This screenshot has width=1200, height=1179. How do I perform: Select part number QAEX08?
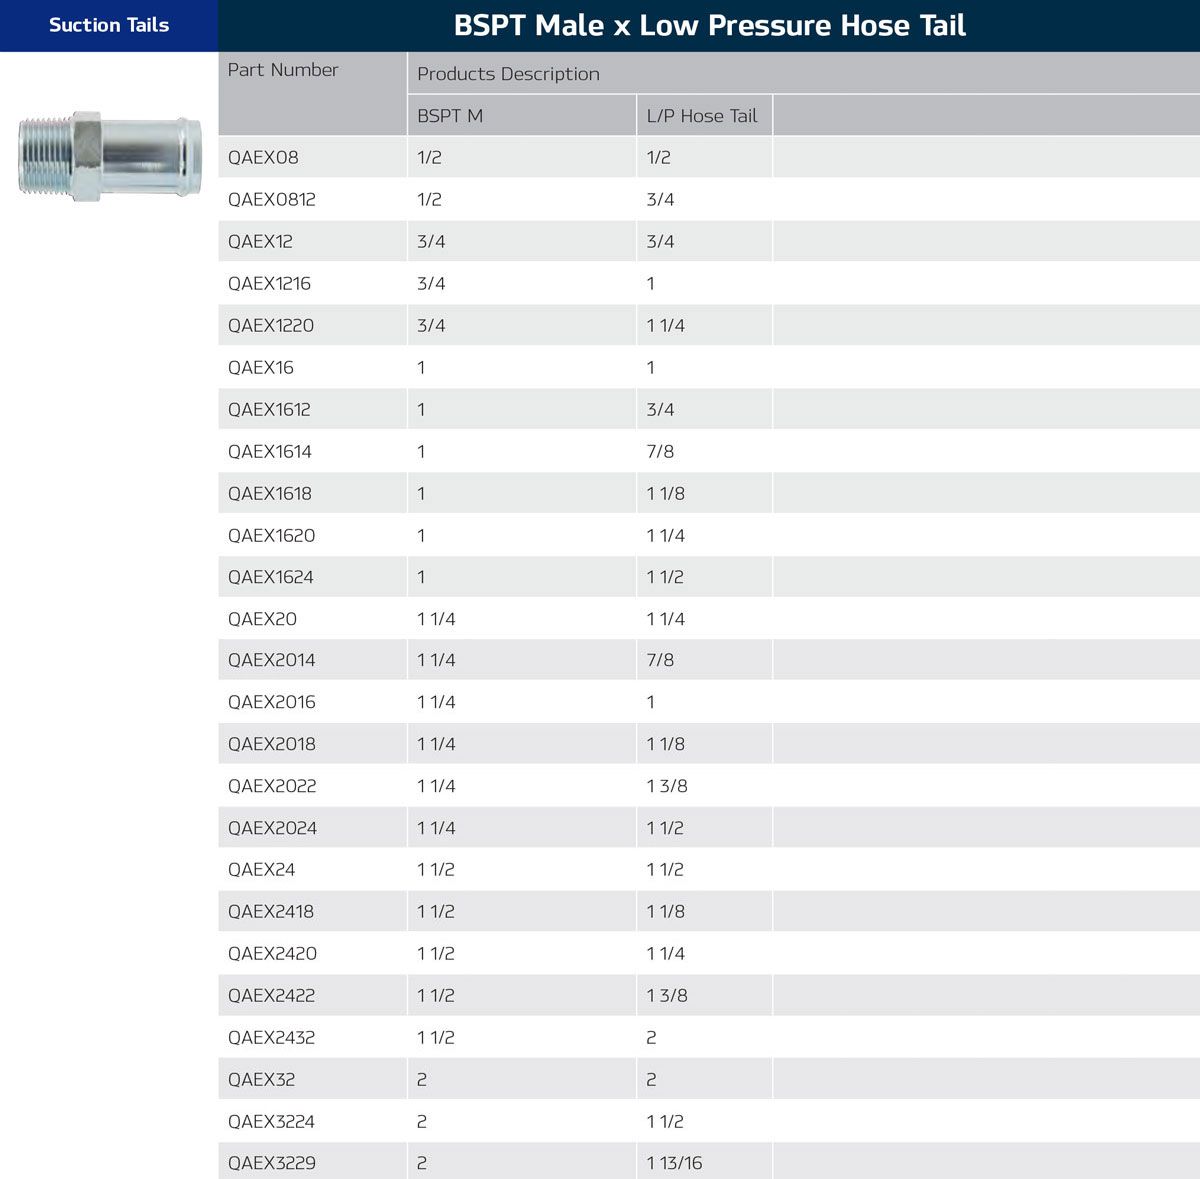263,158
